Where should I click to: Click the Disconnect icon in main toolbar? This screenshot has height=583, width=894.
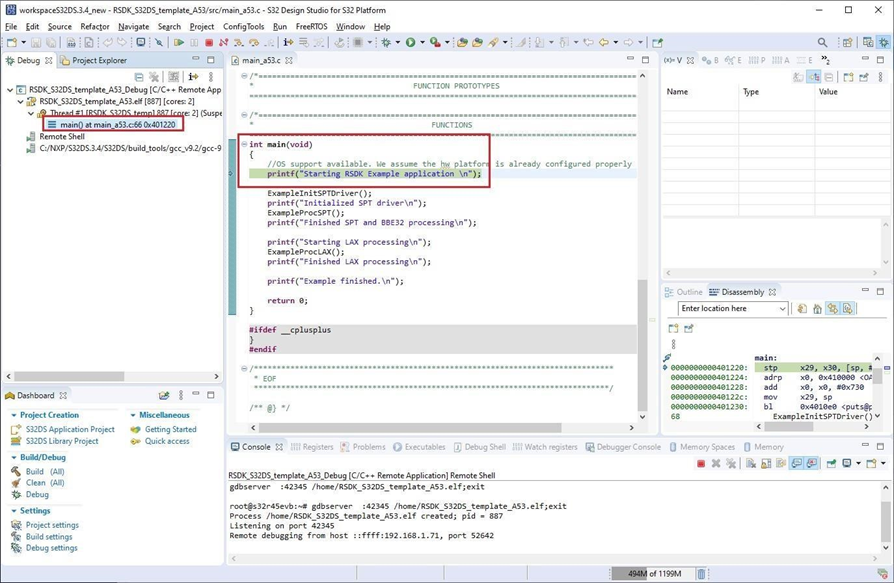coord(223,43)
